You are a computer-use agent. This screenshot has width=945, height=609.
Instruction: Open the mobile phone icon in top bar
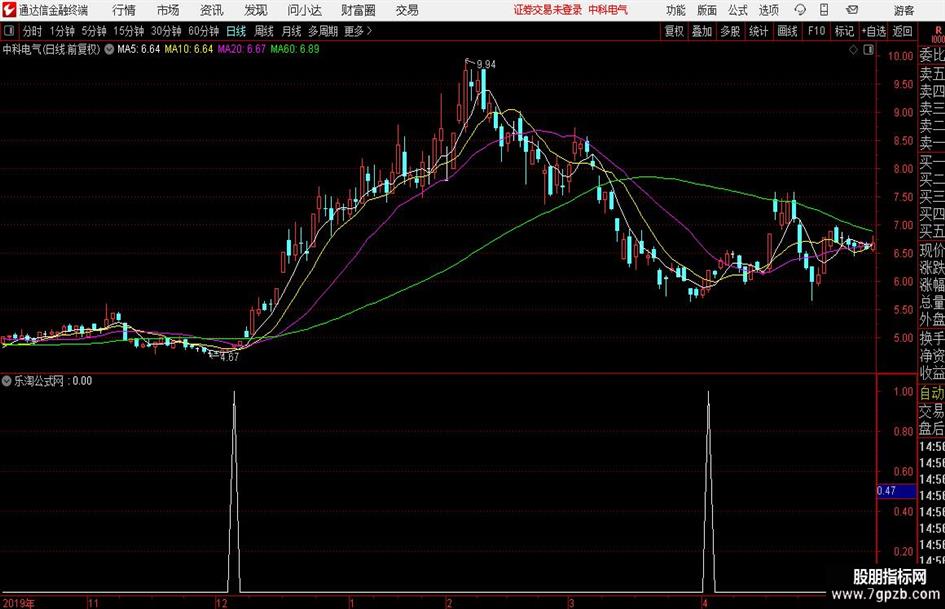pyautogui.click(x=824, y=10)
